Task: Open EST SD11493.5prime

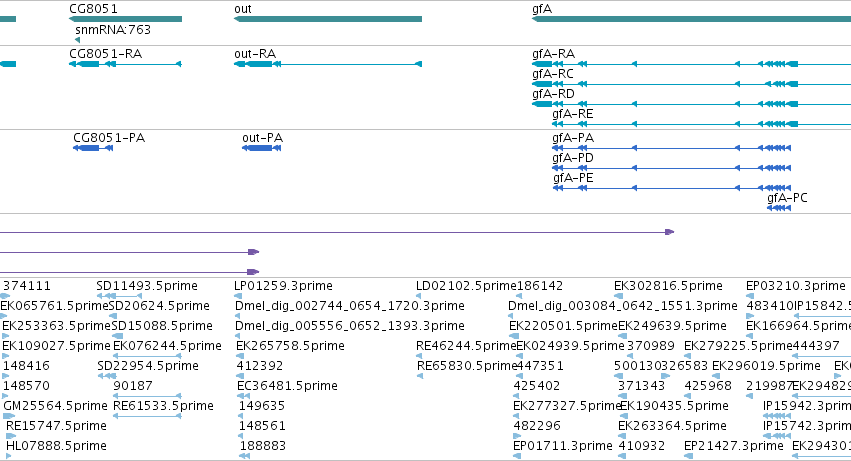Action: point(147,286)
